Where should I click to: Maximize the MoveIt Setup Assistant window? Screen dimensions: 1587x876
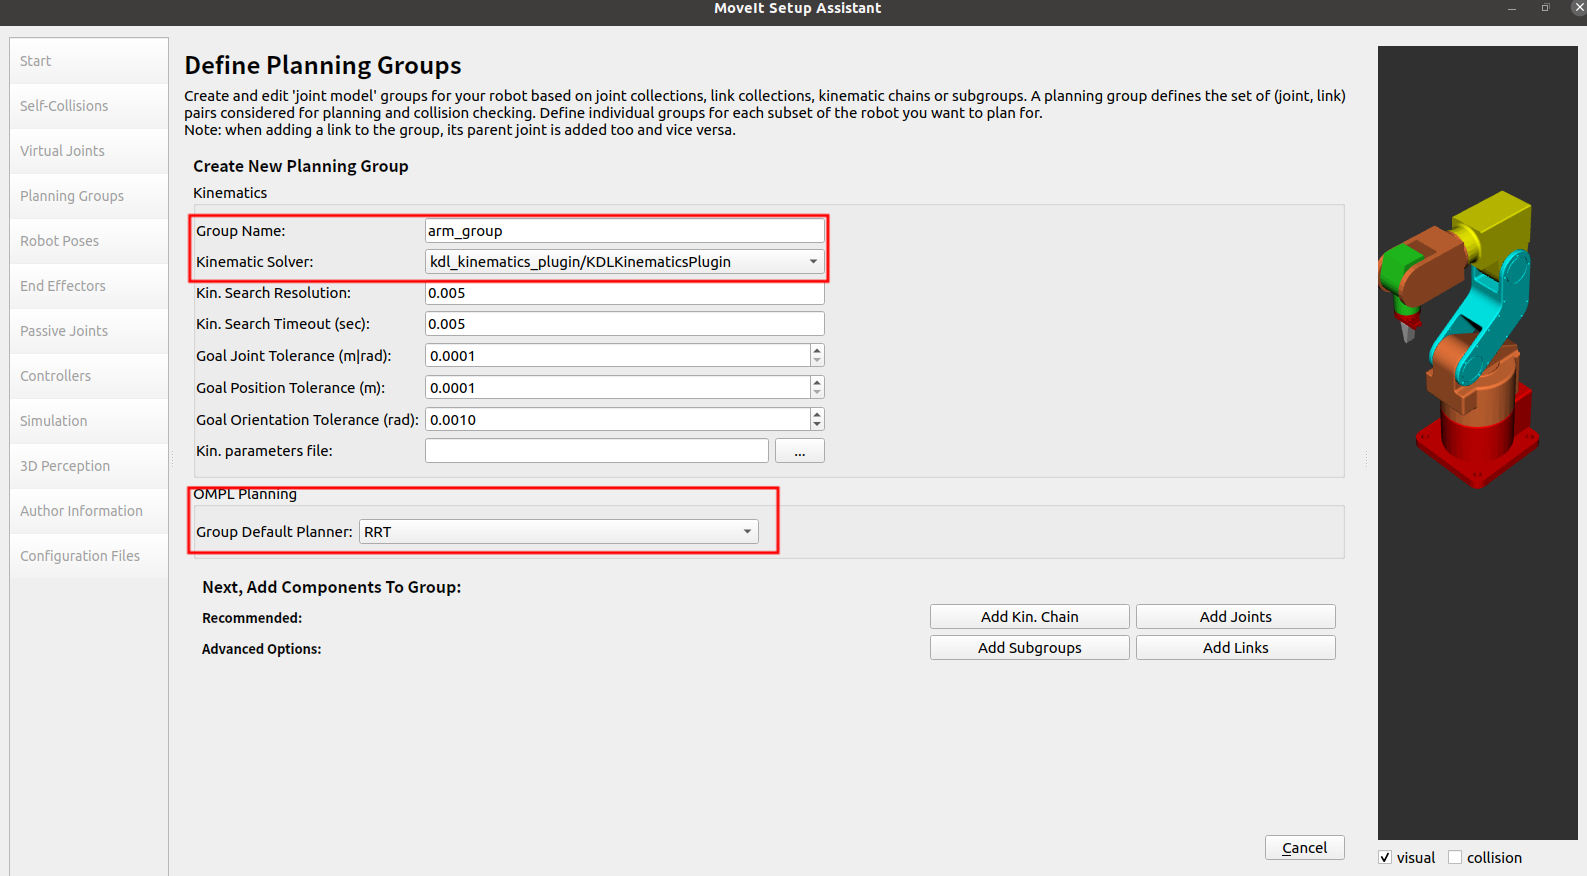coord(1545,8)
